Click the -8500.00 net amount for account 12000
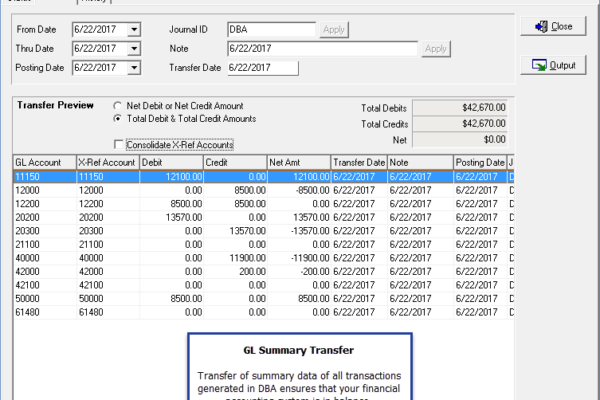 pyautogui.click(x=298, y=190)
